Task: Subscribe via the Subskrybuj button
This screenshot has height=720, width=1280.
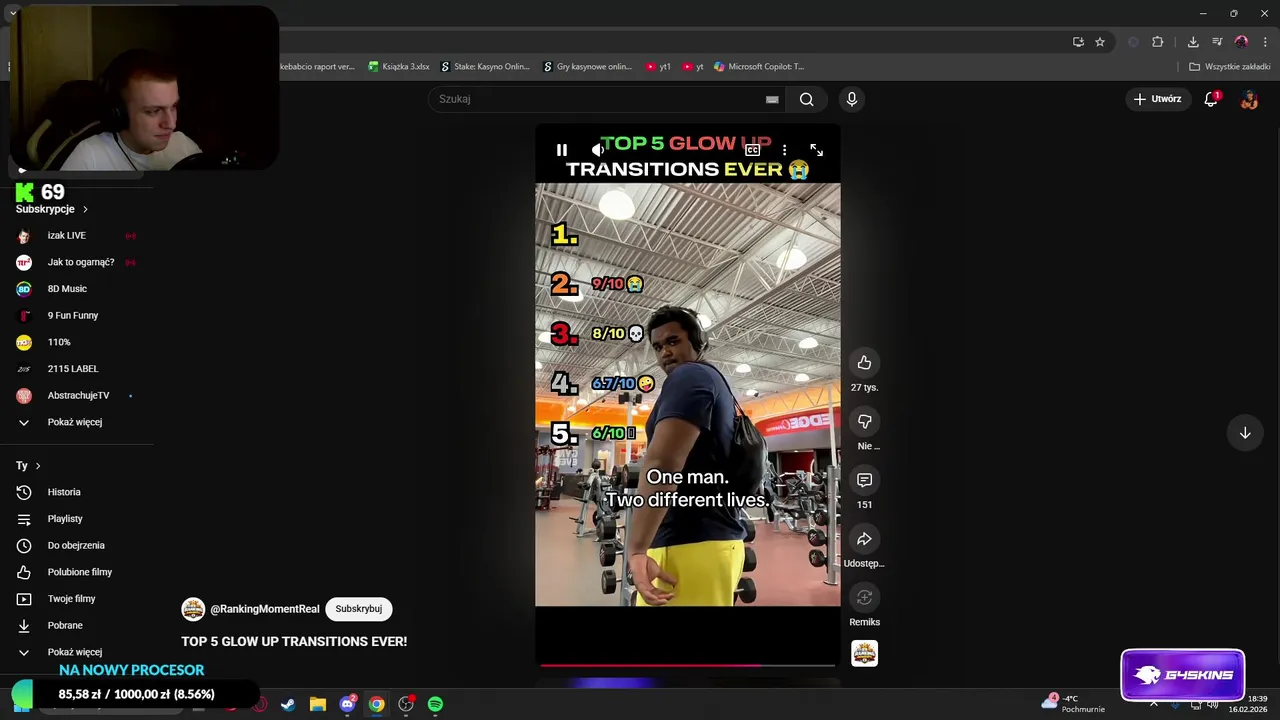Action: tap(358, 609)
